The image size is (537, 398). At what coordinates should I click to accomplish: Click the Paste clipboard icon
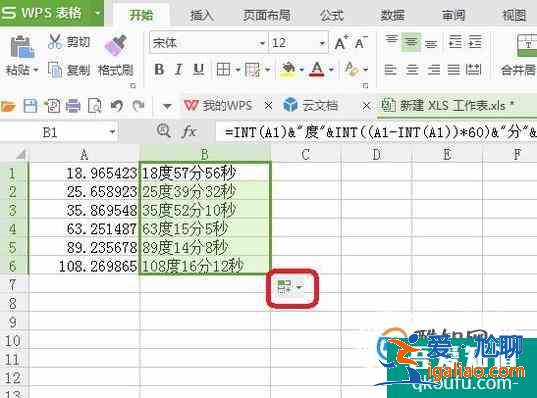click(x=22, y=47)
